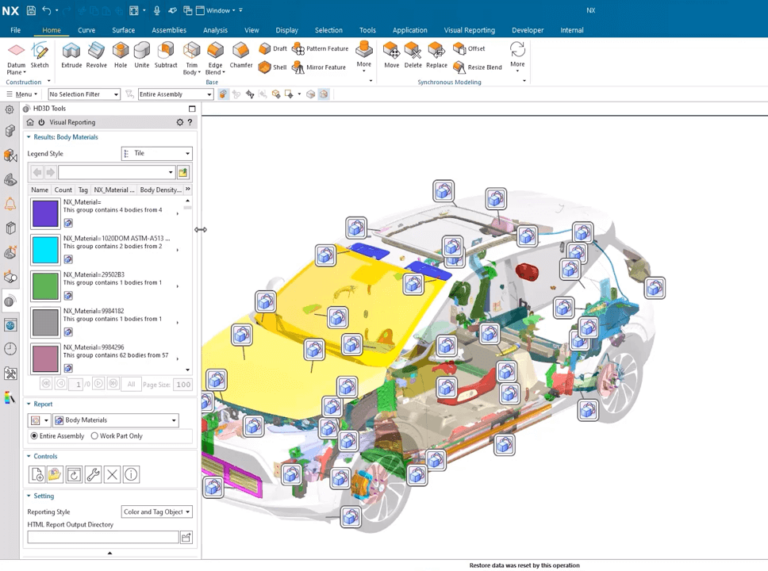Click the Save icon in title bar
768x571 pixels.
(31, 10)
